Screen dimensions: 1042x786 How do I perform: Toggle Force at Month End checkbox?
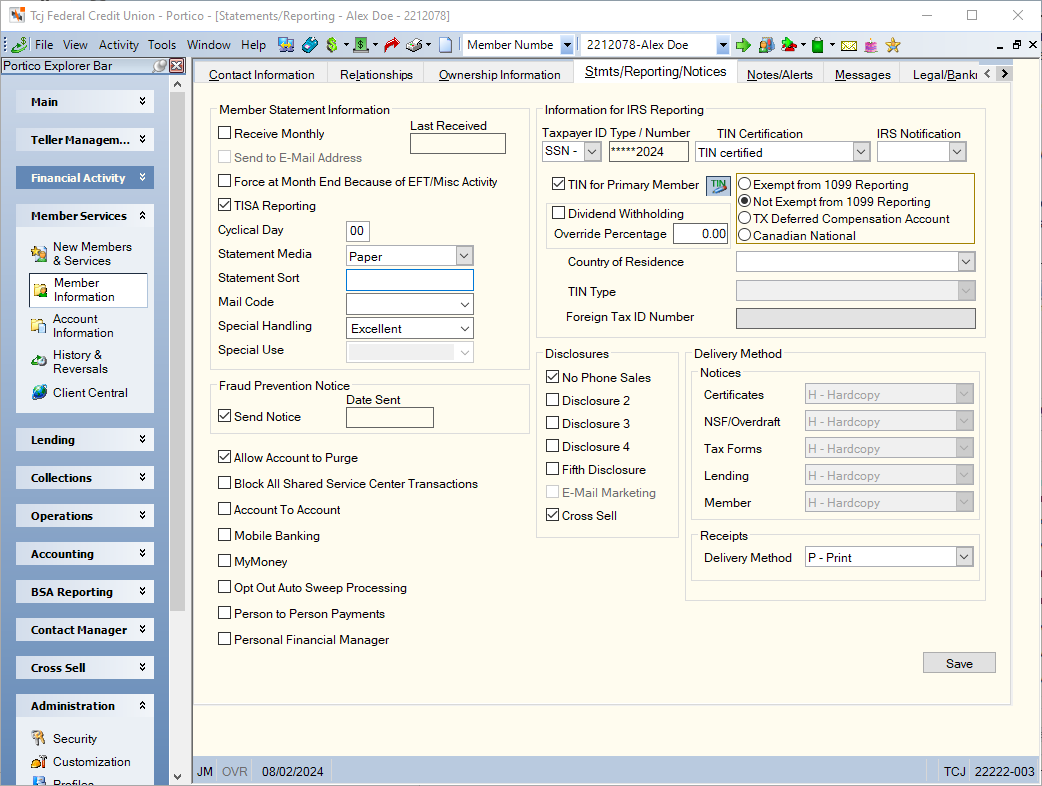(x=225, y=181)
